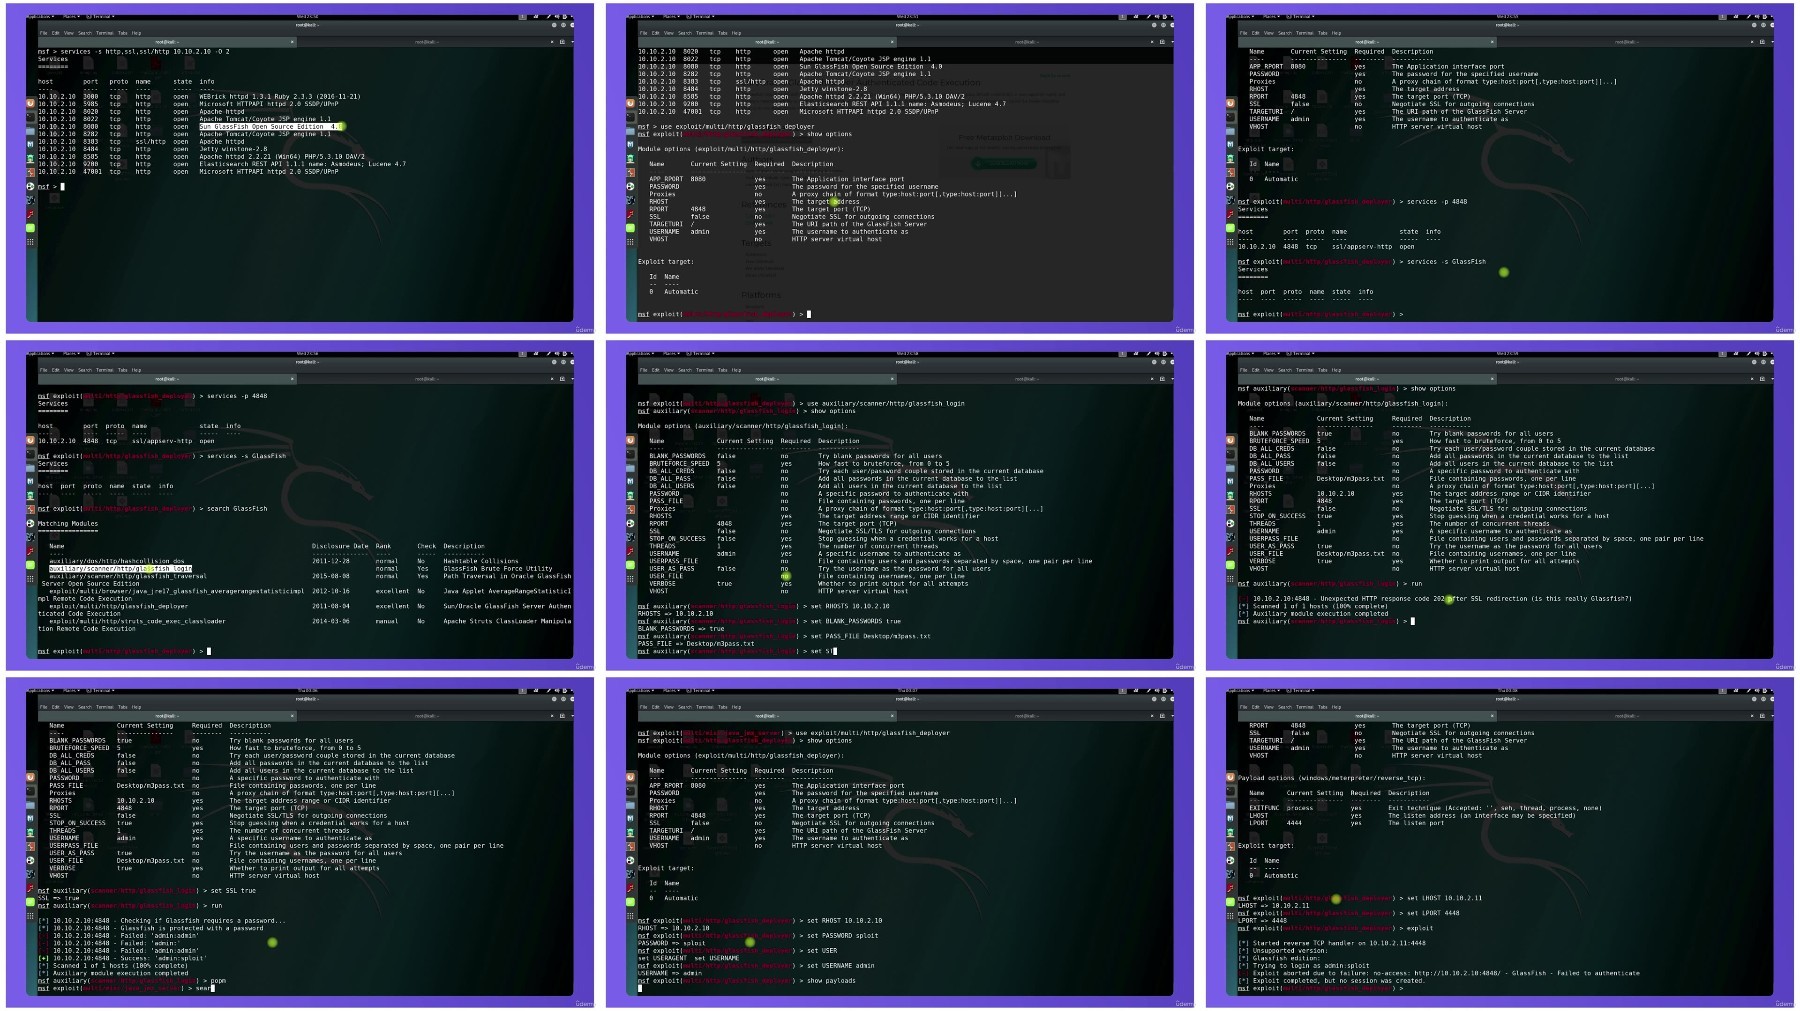The height and width of the screenshot is (1011, 1800).
Task: Click Payload options (windows/meterpreter/reverse_tcp) heading
Action: pyautogui.click(x=1331, y=778)
